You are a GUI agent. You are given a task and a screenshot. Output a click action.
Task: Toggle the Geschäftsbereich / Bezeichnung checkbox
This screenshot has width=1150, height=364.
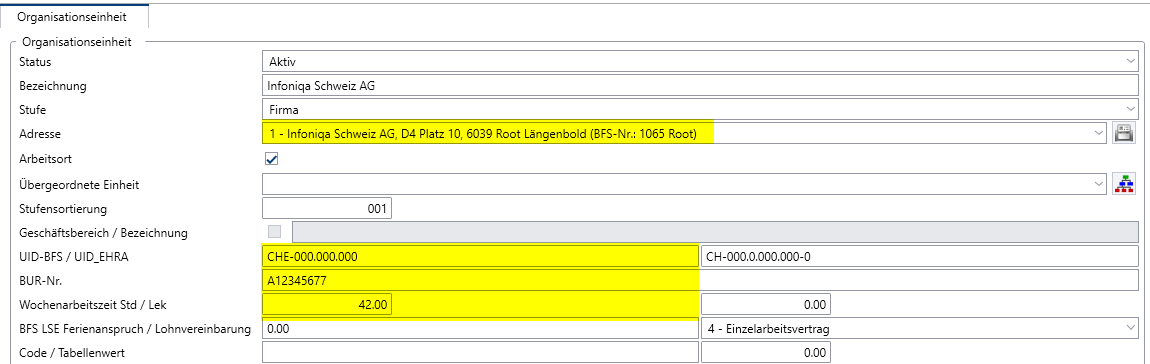[275, 232]
